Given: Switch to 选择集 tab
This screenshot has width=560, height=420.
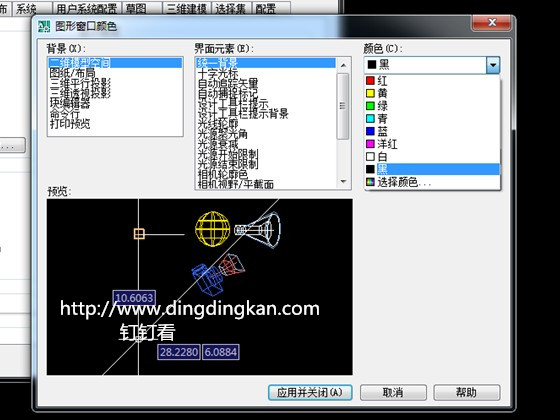Looking at the screenshot, I should (231, 9).
